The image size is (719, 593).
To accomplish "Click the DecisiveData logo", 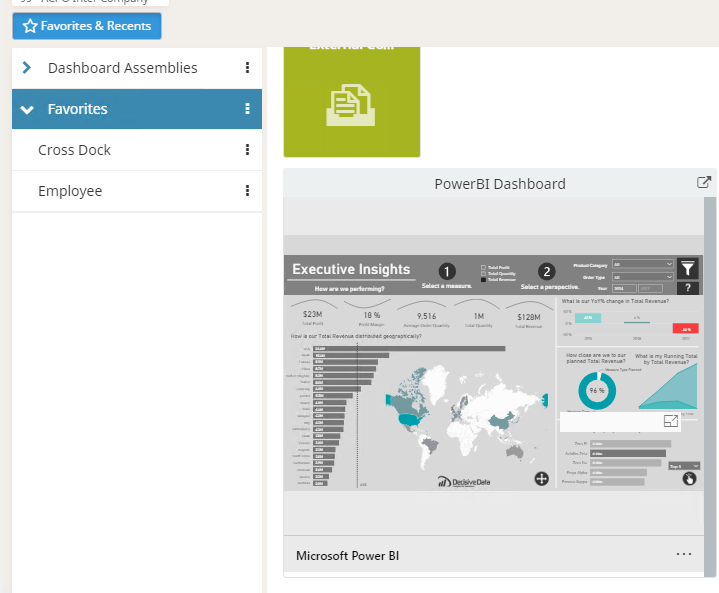I will [464, 482].
